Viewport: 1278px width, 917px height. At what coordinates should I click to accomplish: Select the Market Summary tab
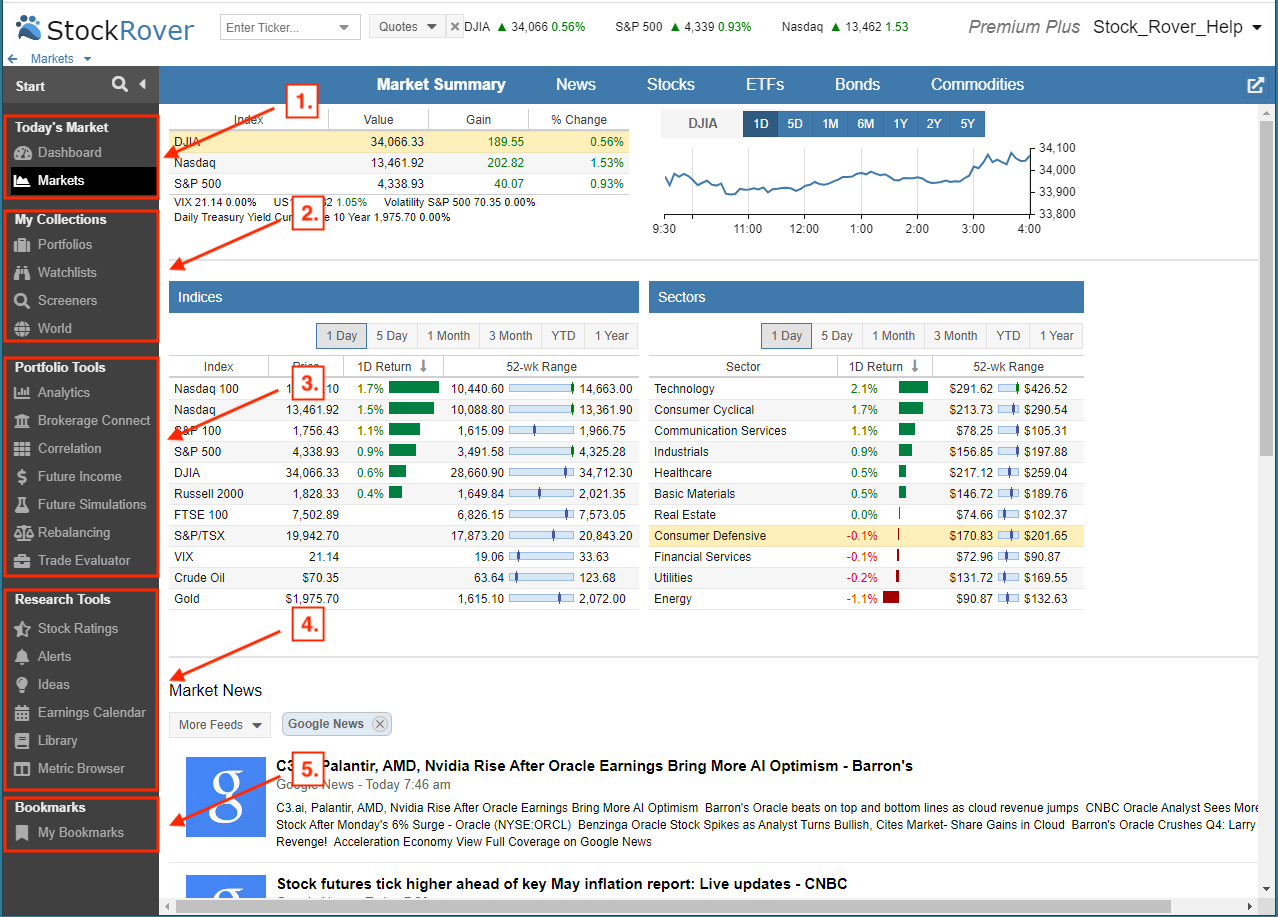(x=441, y=85)
